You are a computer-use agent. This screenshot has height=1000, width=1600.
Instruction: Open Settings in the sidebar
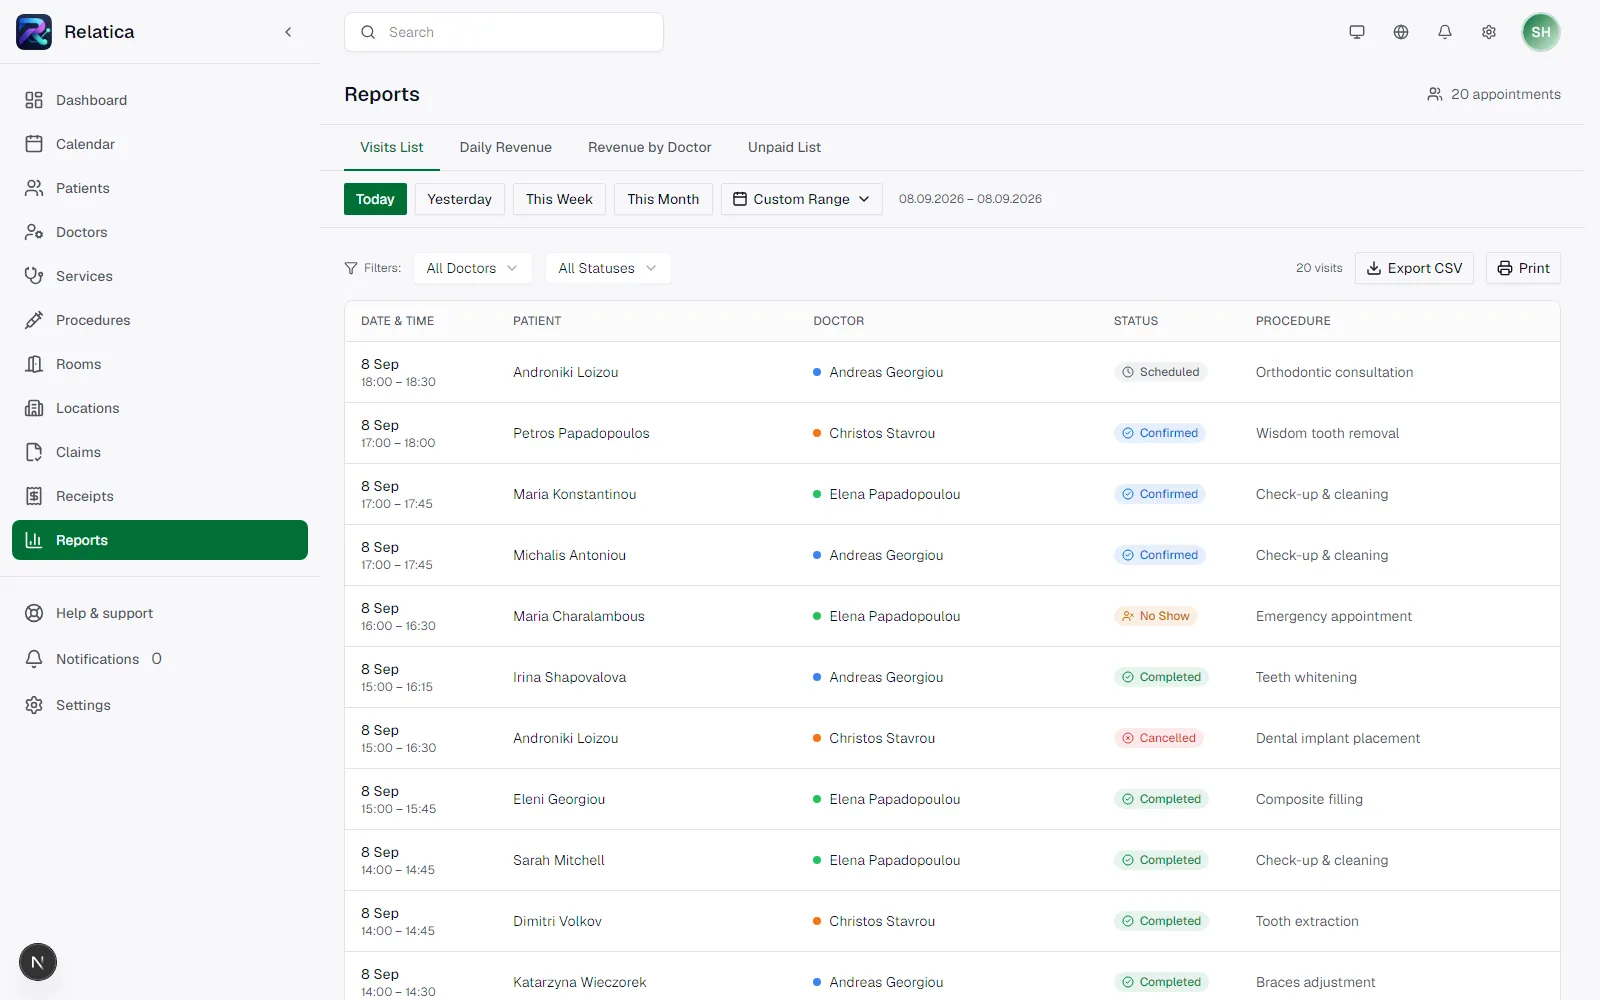coord(160,705)
